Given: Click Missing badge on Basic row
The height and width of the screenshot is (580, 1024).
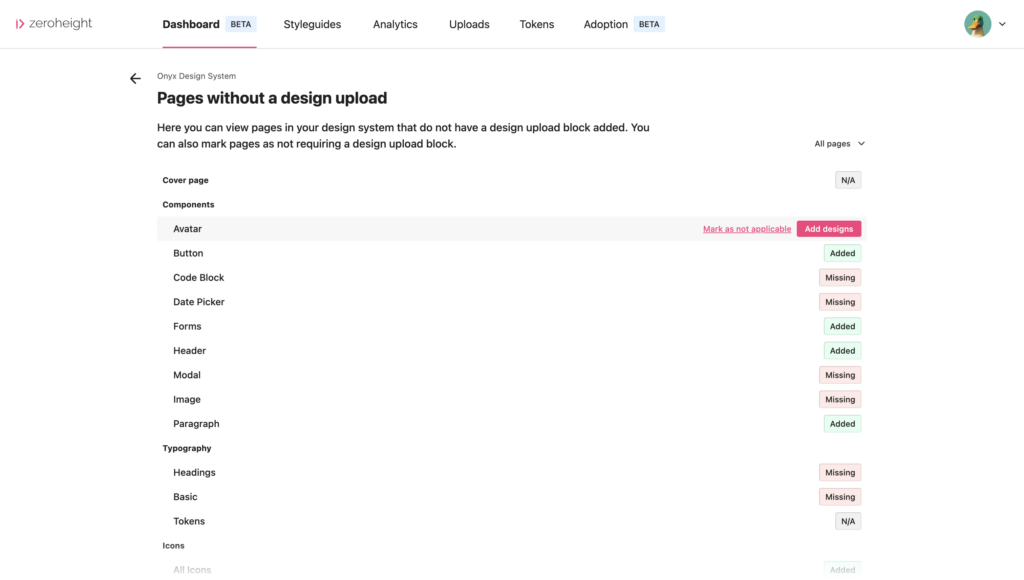Looking at the screenshot, I should point(840,497).
